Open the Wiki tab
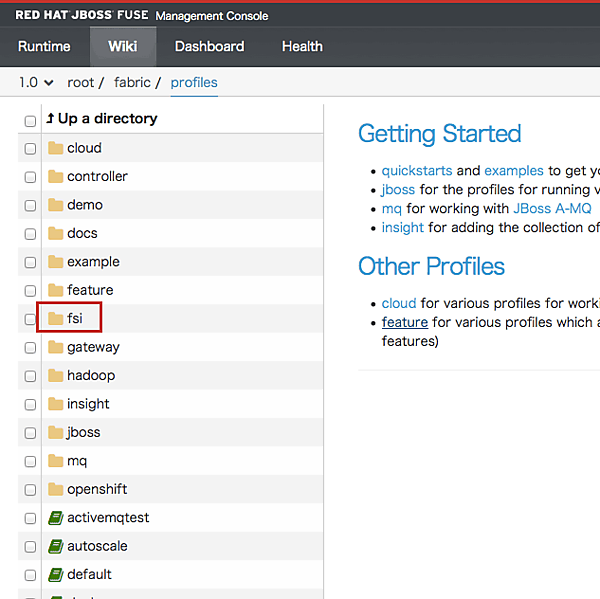This screenshot has height=599, width=600. click(x=122, y=46)
